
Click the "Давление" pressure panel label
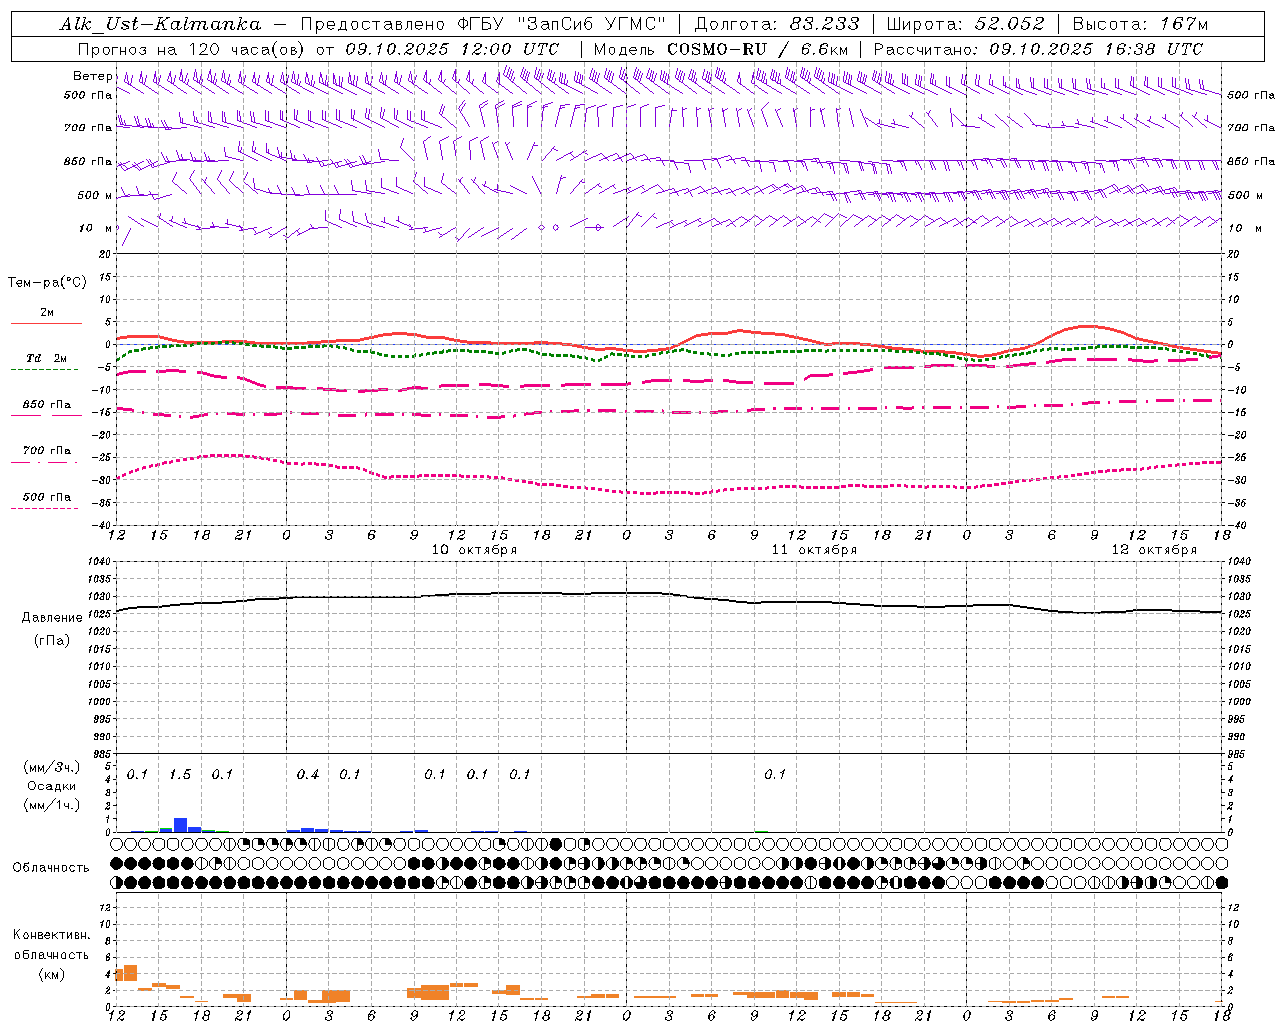52,618
